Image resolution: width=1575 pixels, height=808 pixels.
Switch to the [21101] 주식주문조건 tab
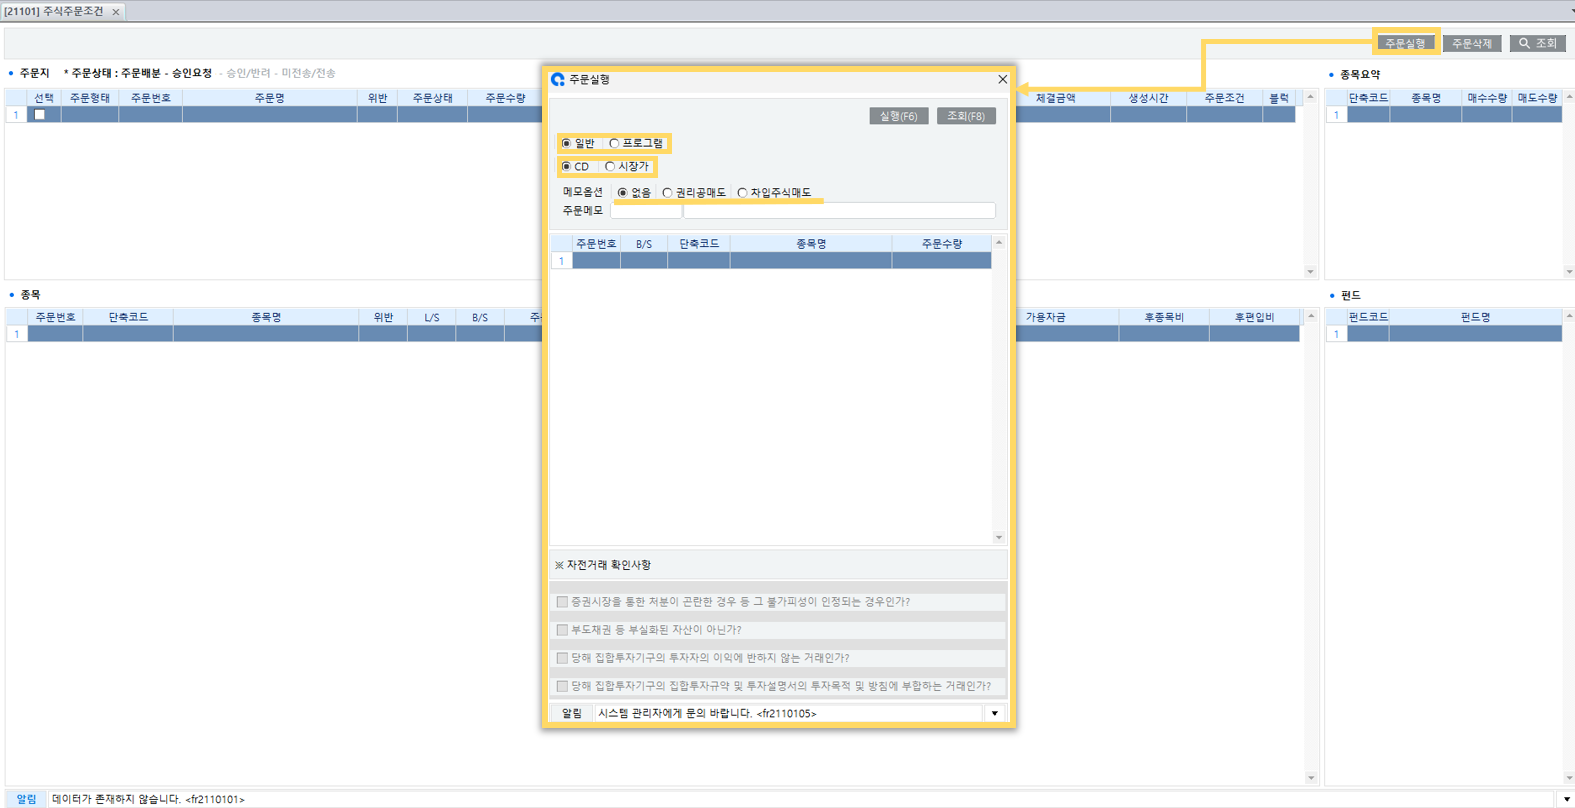click(x=54, y=11)
